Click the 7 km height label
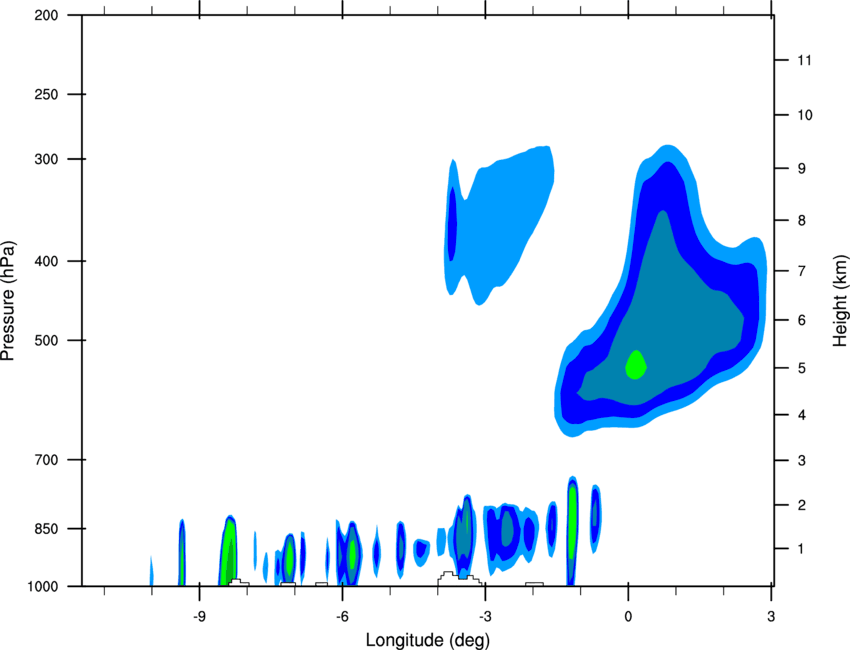 tap(801, 271)
